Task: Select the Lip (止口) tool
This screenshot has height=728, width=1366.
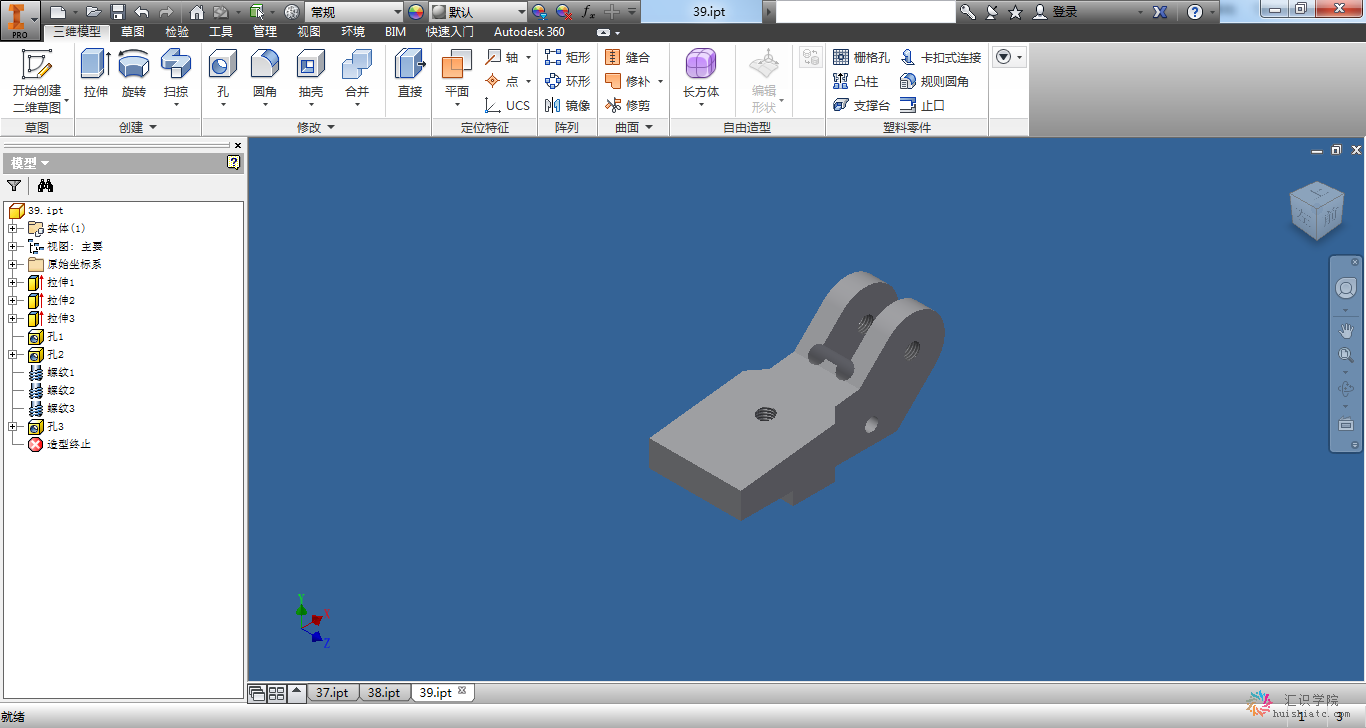Action: tap(923, 105)
